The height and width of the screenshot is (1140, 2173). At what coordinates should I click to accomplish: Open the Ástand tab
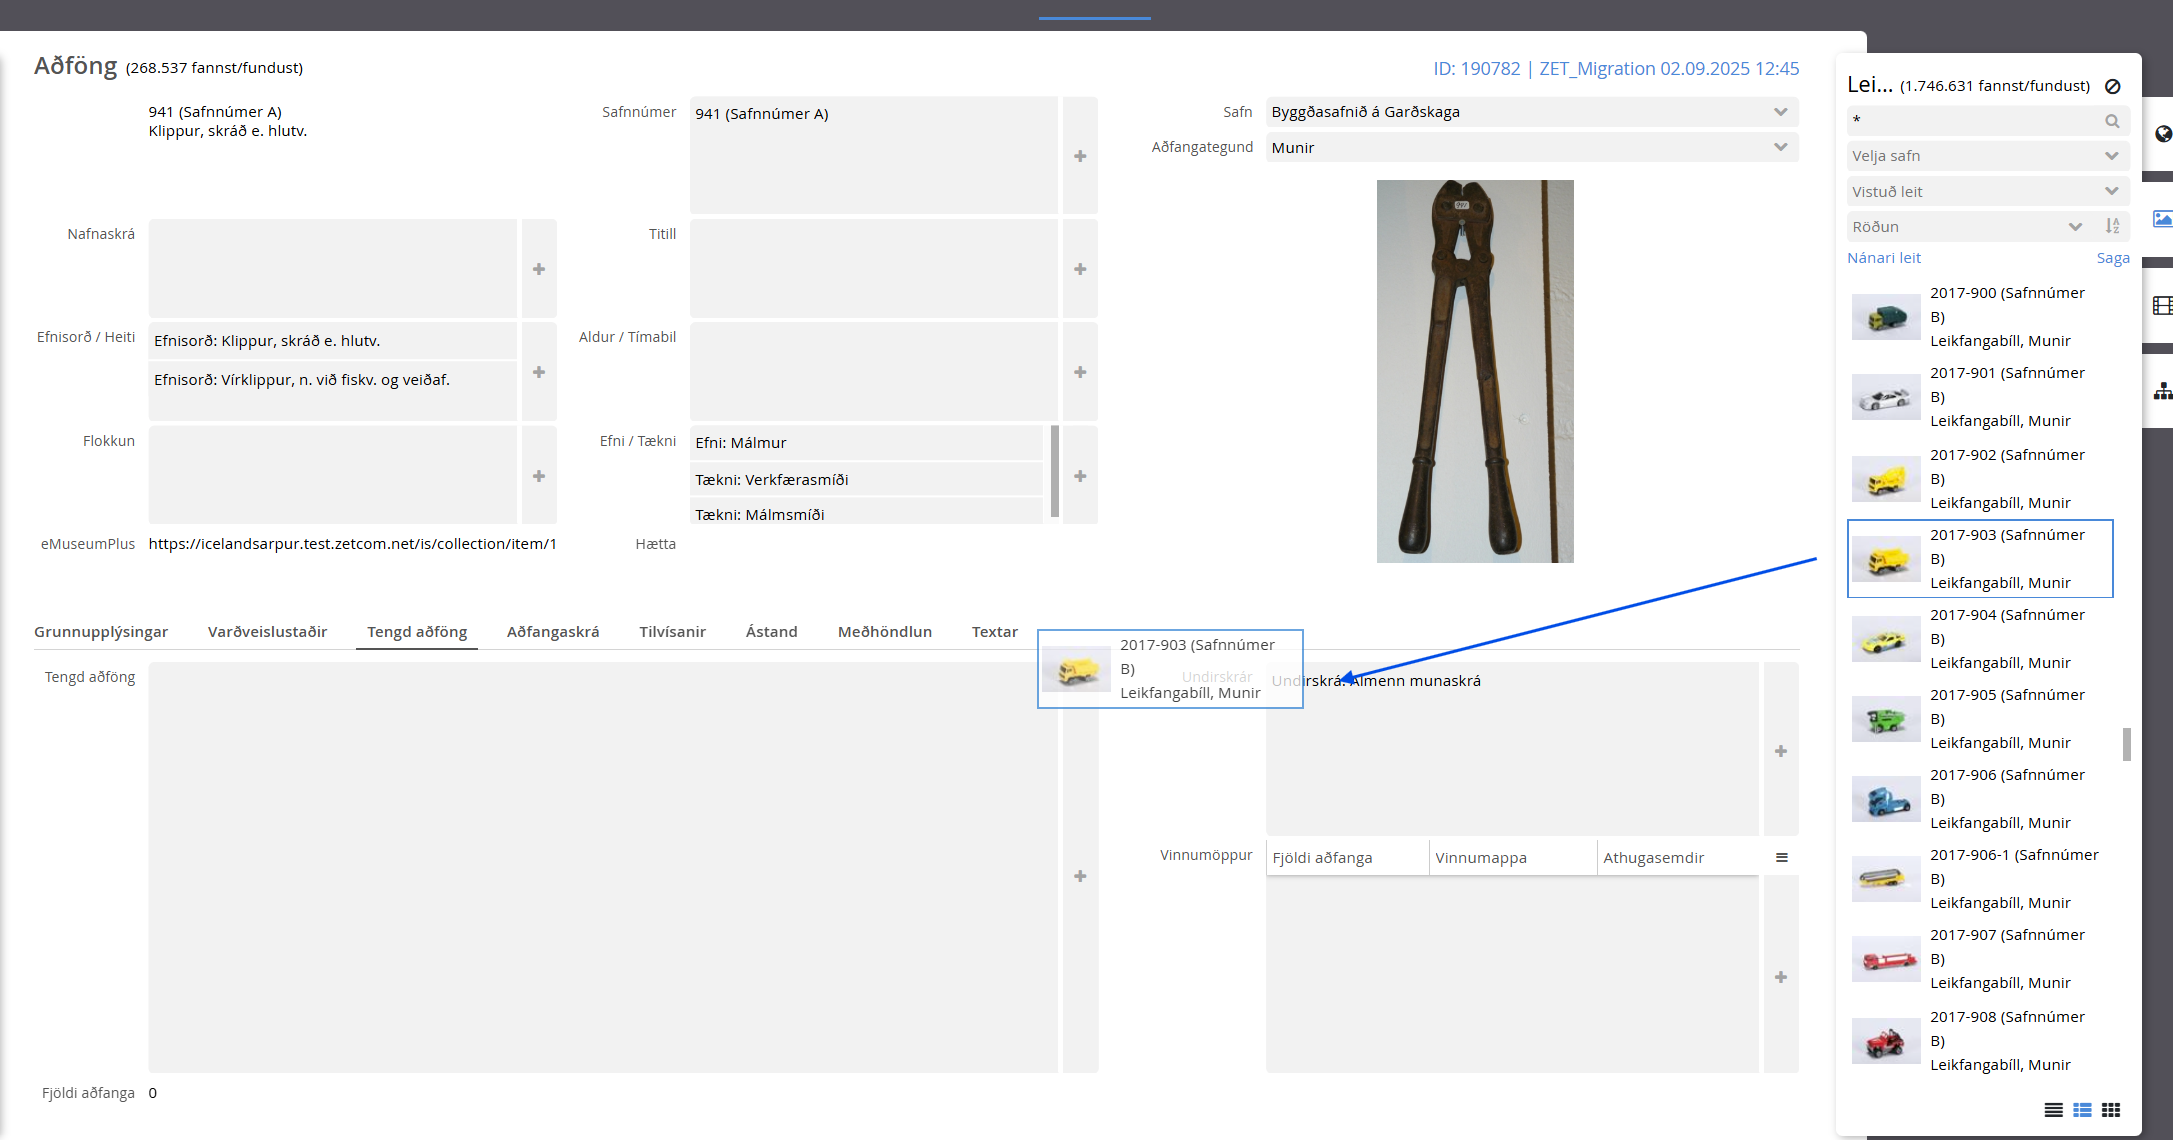click(x=771, y=632)
